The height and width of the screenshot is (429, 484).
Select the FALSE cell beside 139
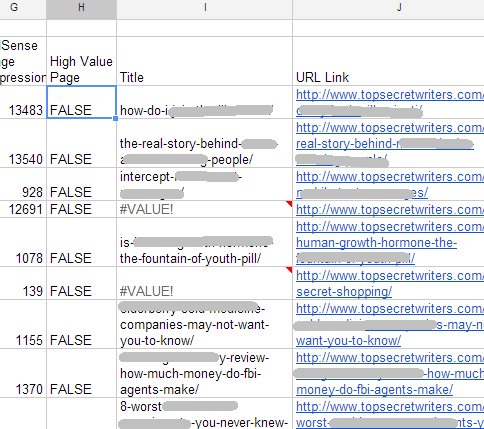tap(81, 283)
